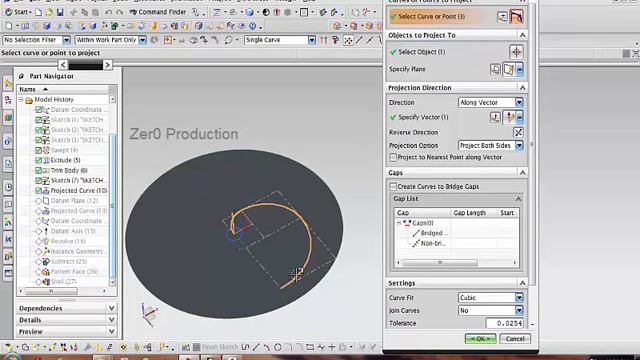Click navigator scroll-left arrow above Part Navigator
The image size is (640, 360).
click(62, 64)
